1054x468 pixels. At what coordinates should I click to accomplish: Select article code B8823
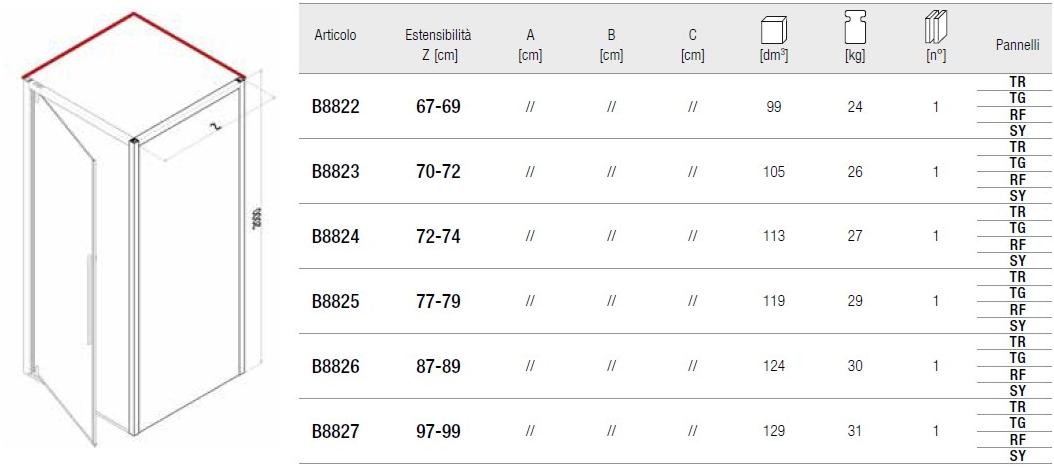pyautogui.click(x=336, y=171)
